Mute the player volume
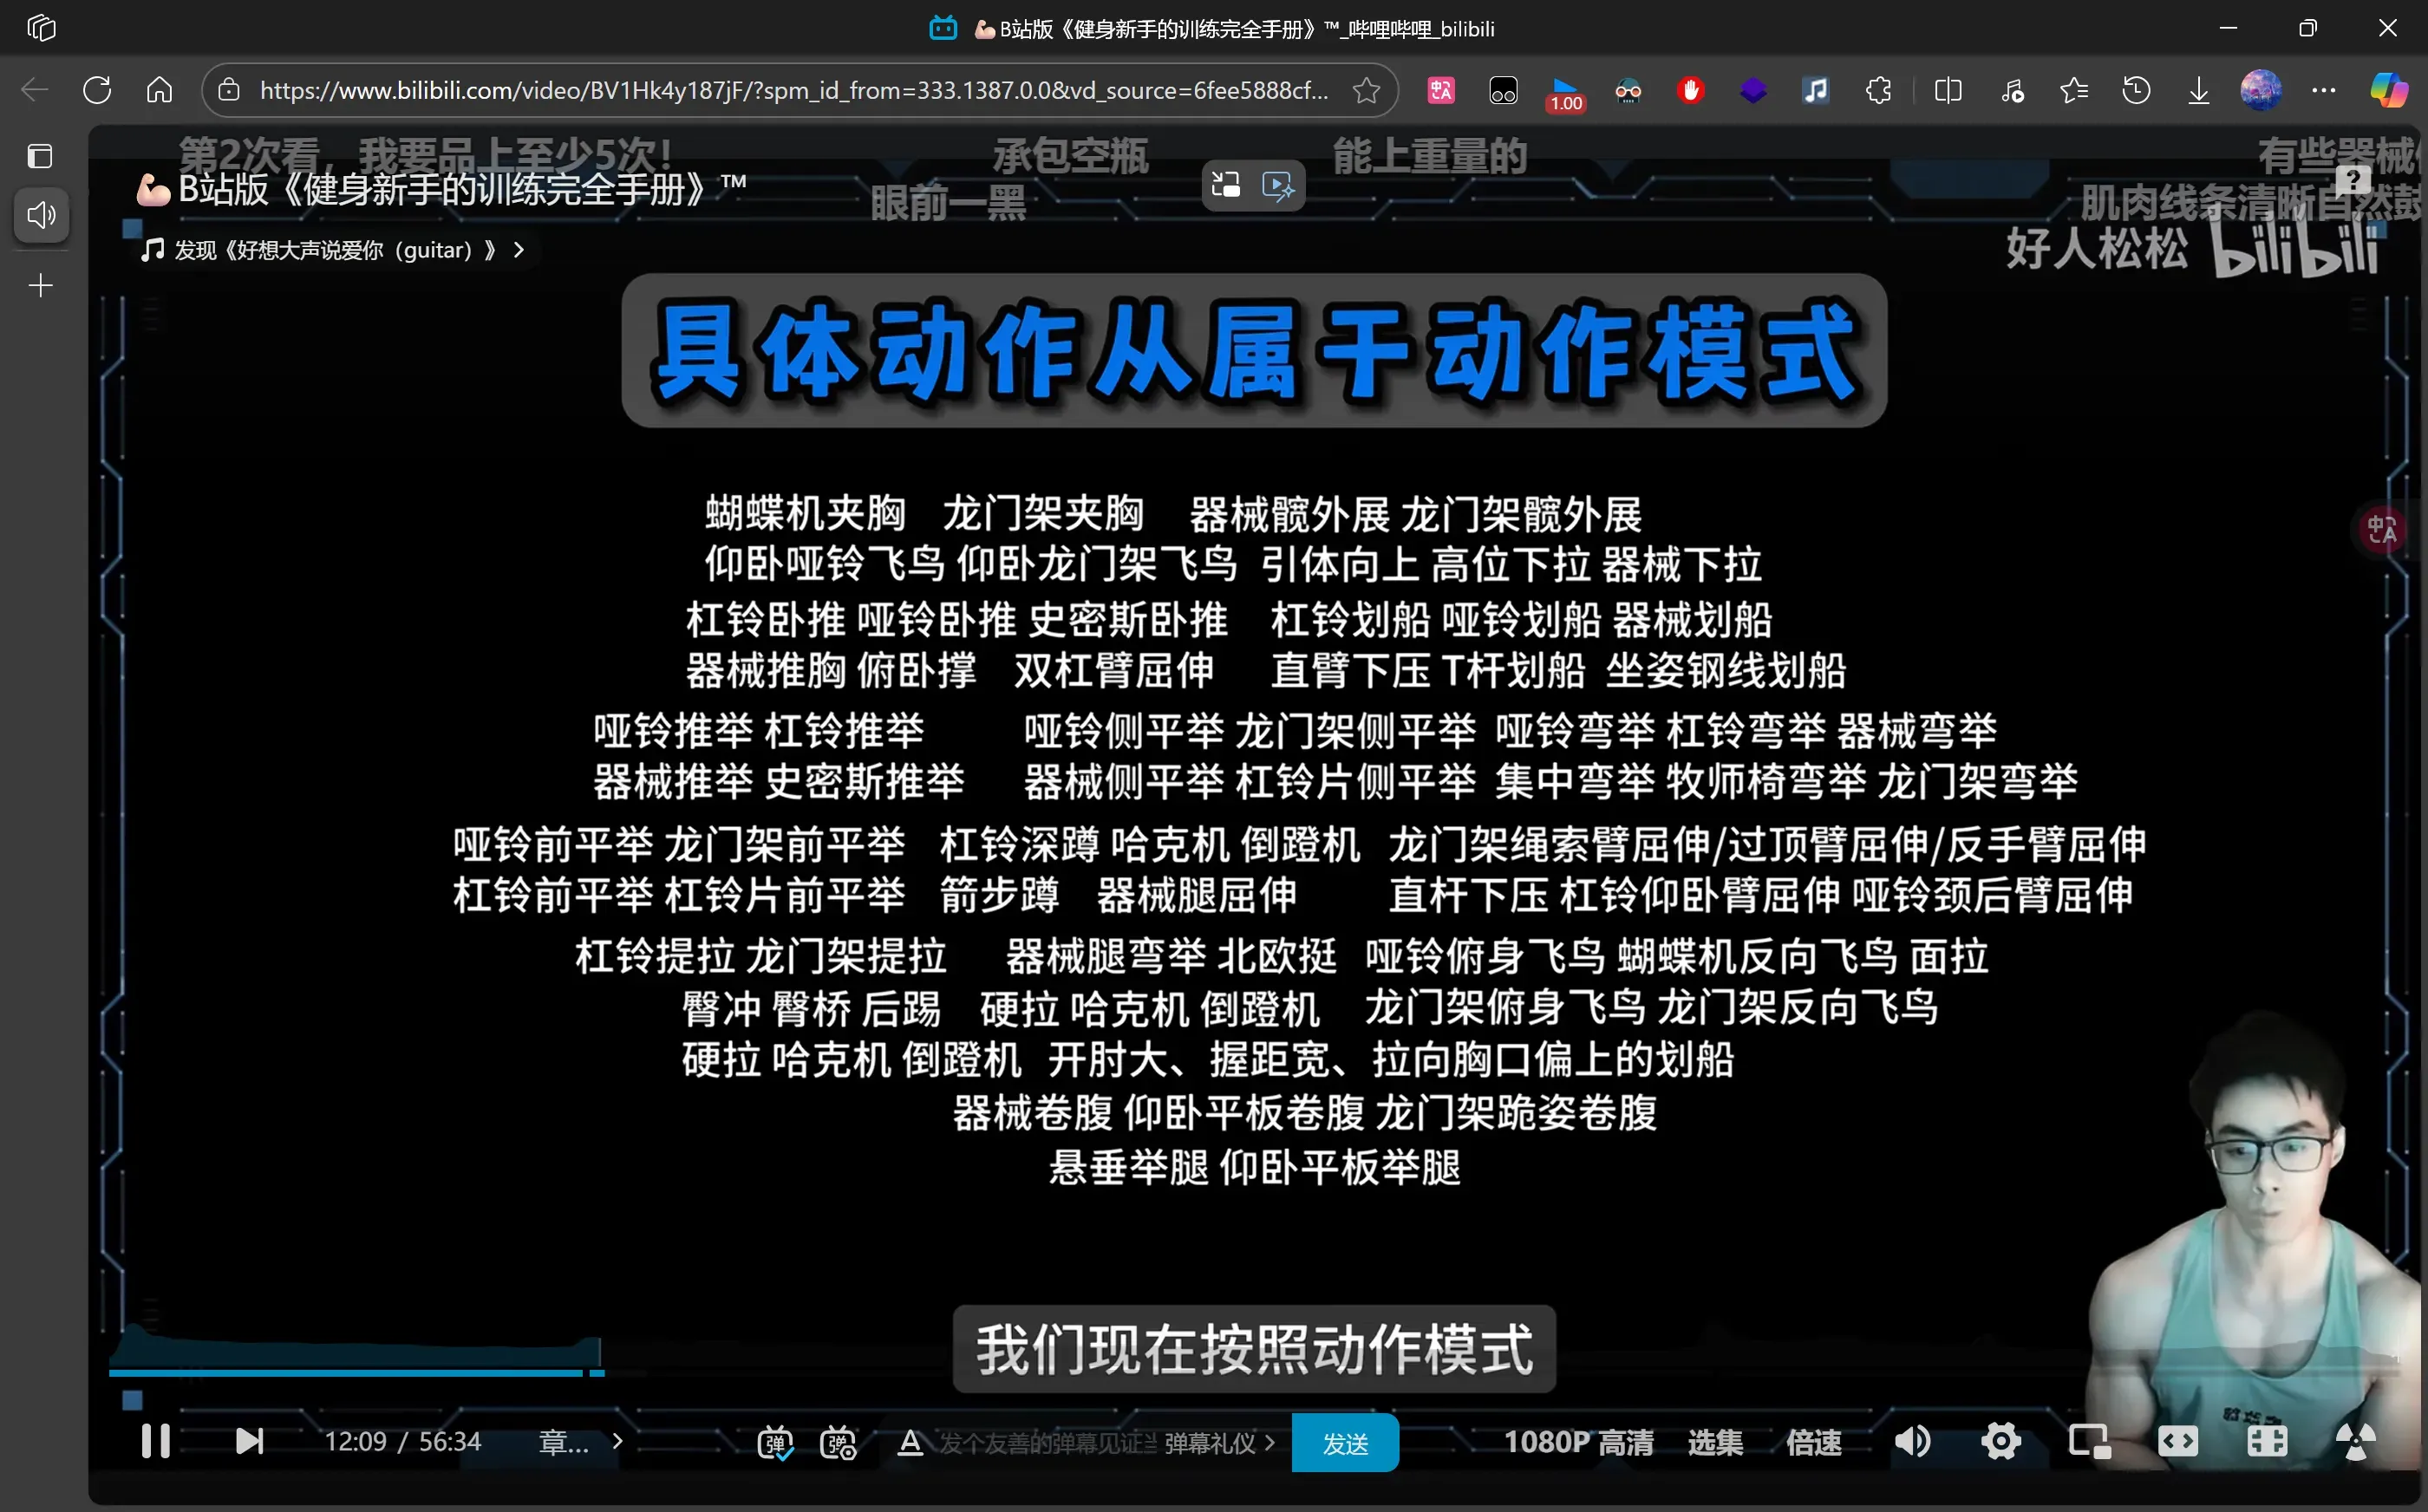Viewport: 2428px width, 1512px height. 1912,1441
